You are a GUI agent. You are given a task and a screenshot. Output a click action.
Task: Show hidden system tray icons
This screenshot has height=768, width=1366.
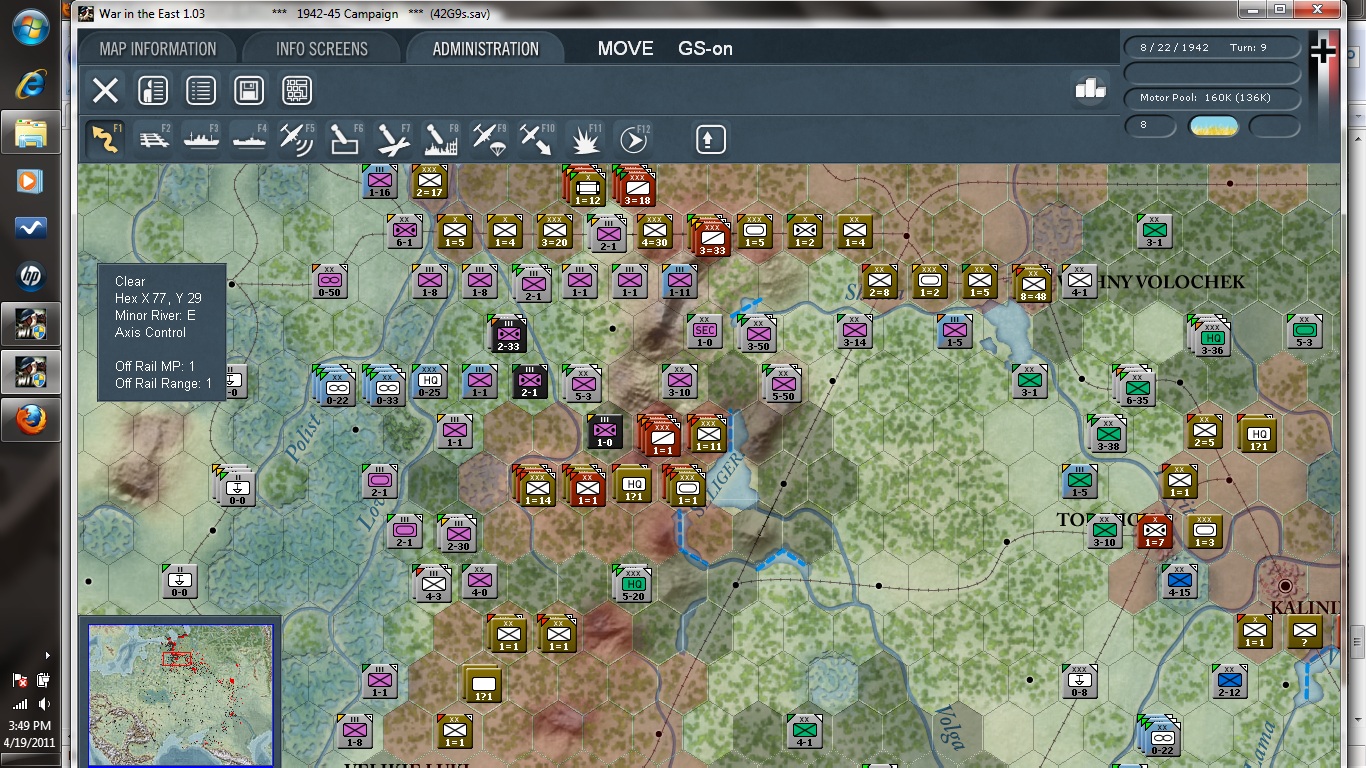point(47,656)
